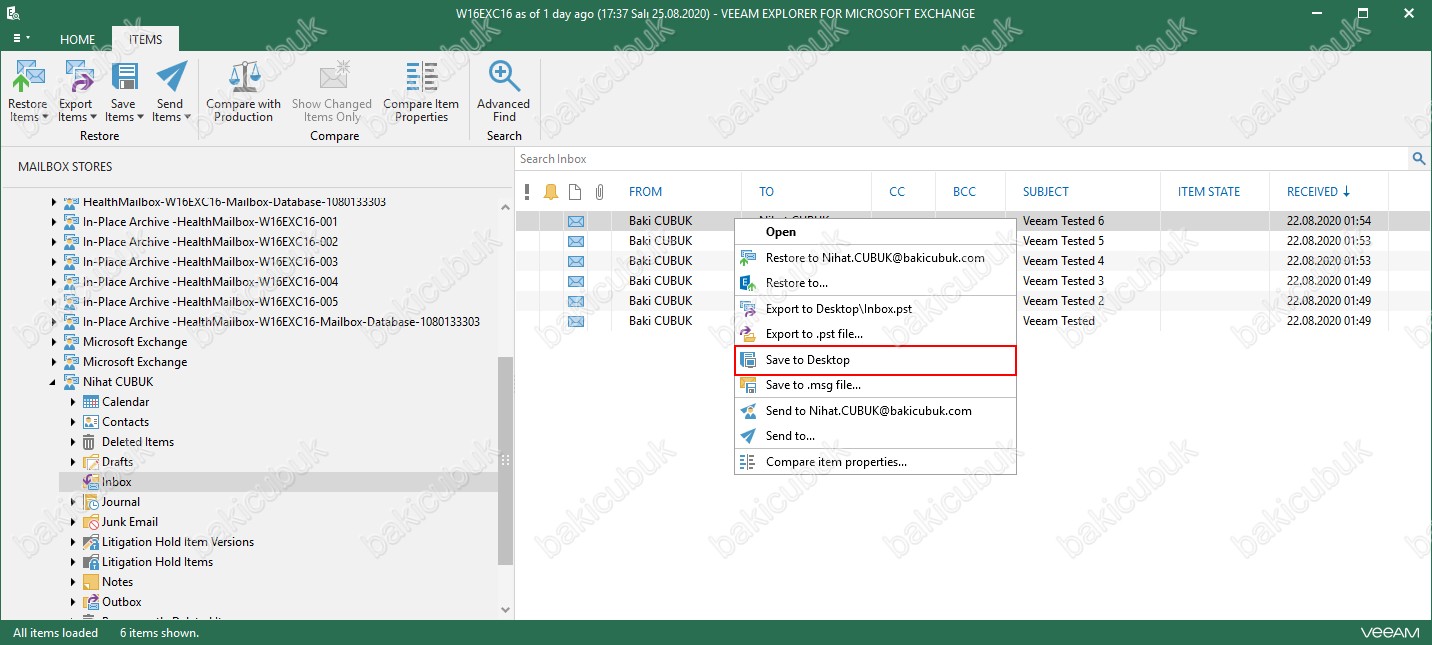Select the Outbox folder
The image size is (1432, 645).
click(x=122, y=602)
